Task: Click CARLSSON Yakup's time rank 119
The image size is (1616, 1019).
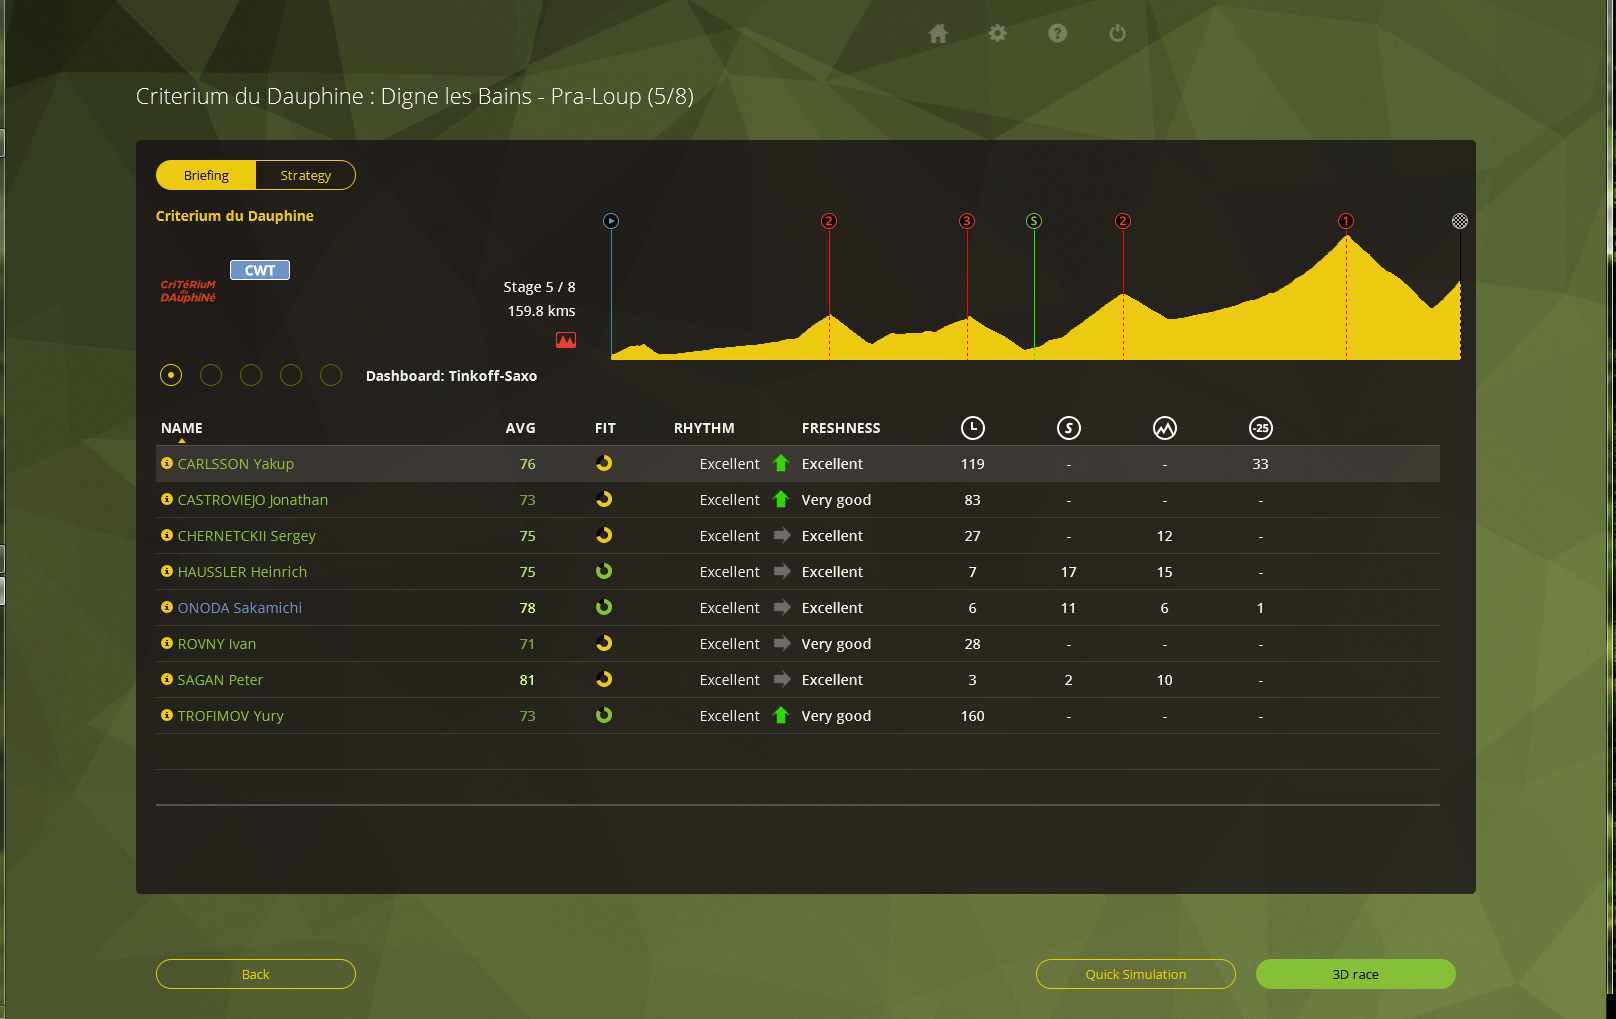Action: (972, 464)
